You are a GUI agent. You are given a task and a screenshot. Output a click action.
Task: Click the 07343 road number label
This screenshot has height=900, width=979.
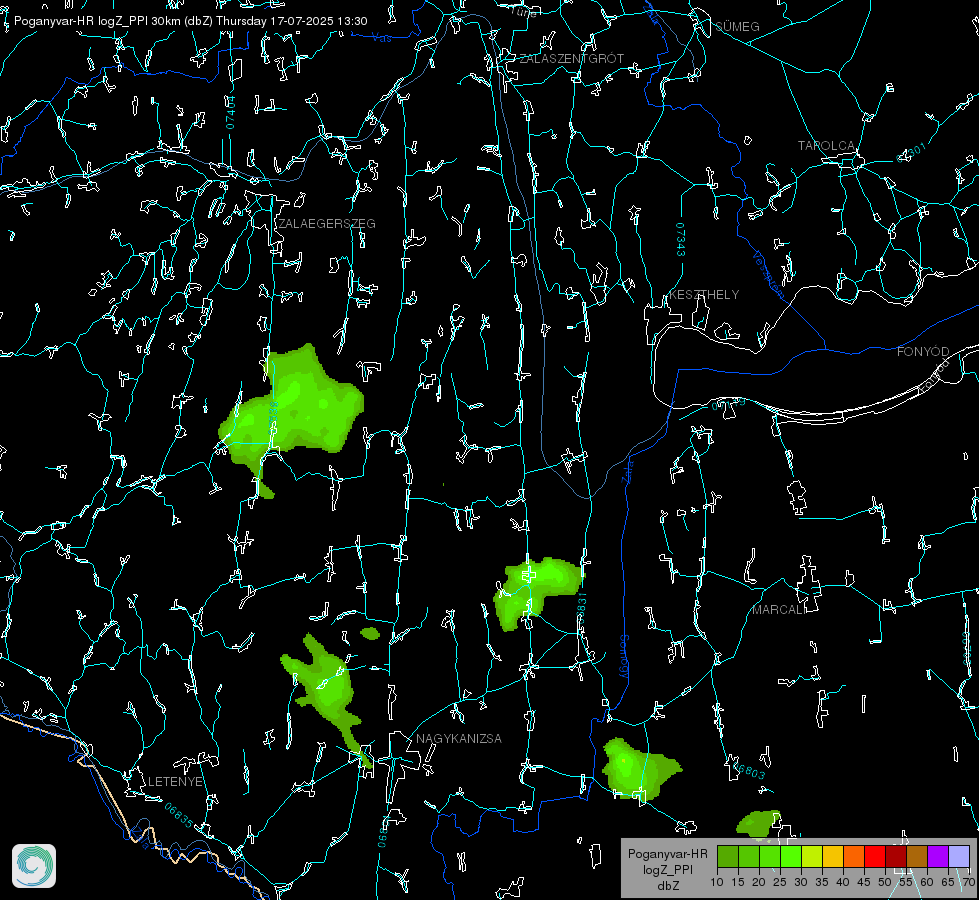[681, 240]
